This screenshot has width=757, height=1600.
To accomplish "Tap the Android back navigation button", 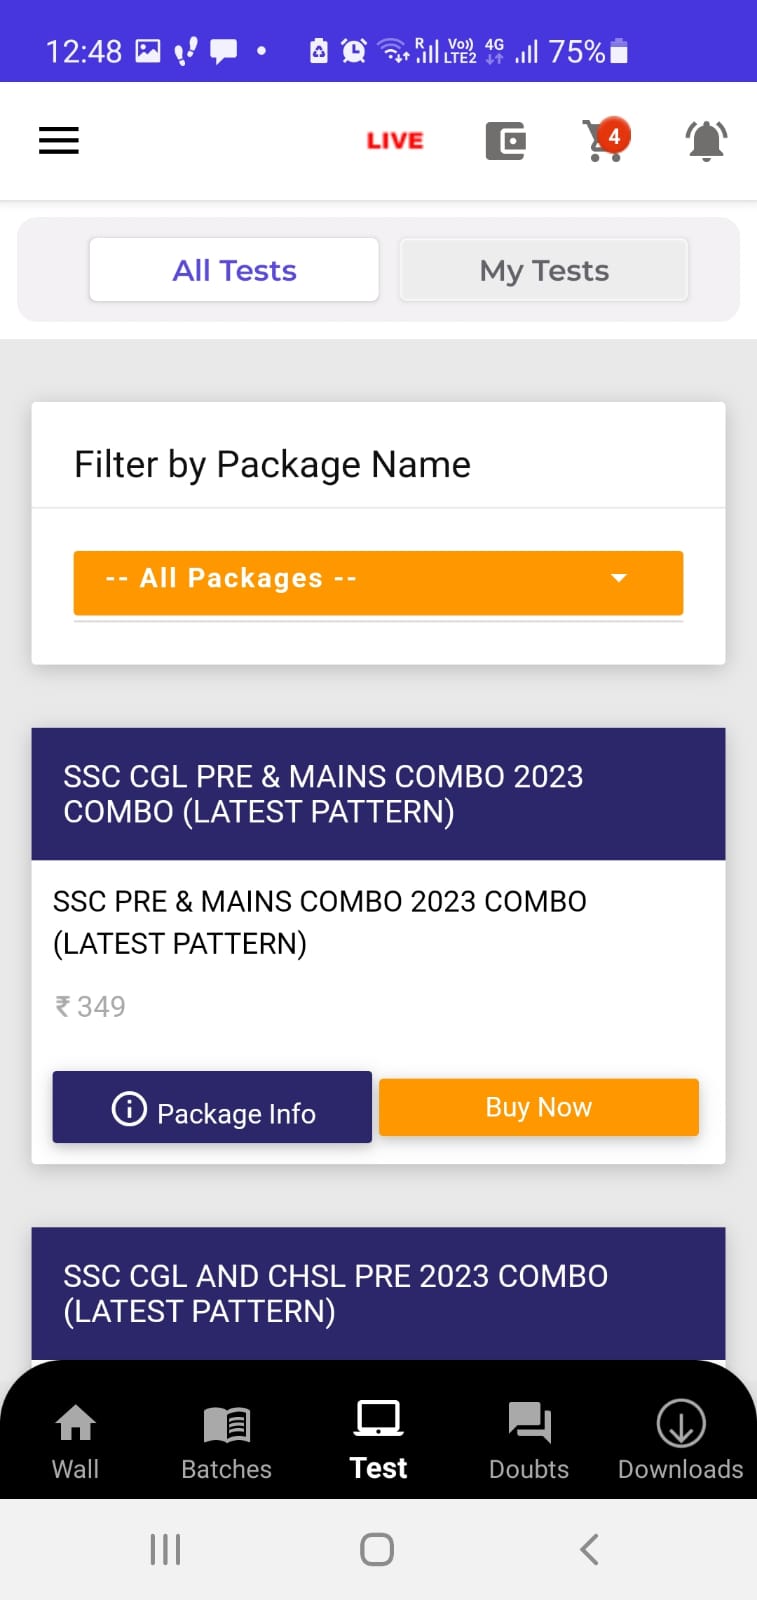I will (x=590, y=1550).
